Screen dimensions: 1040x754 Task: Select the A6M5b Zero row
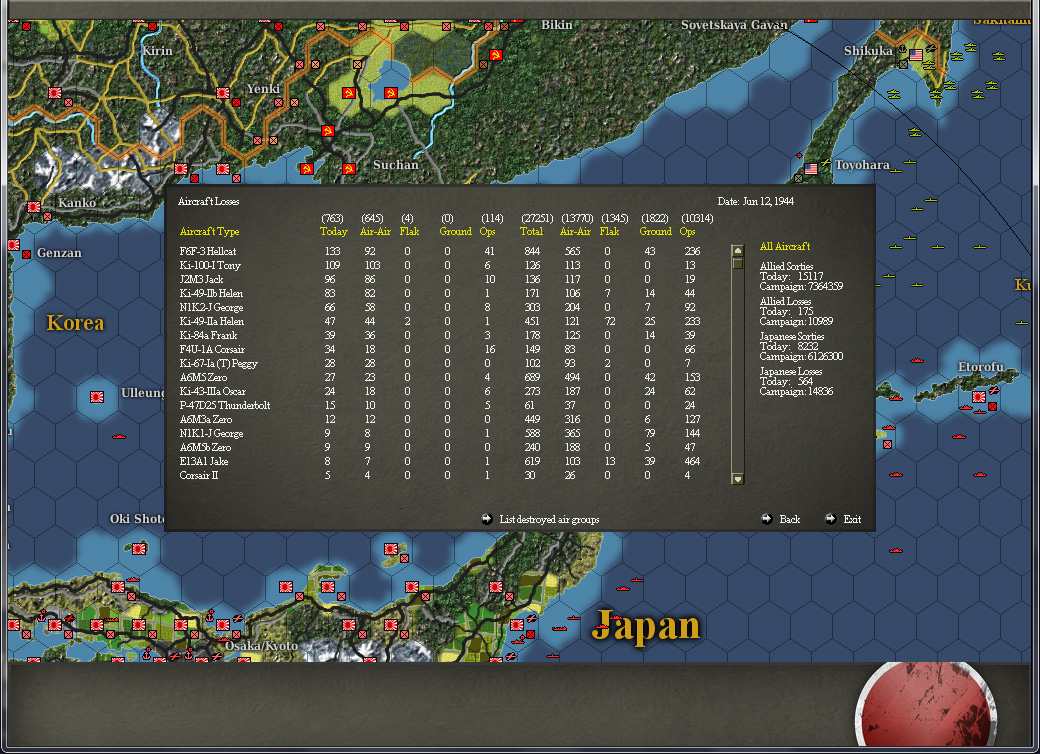(440, 447)
